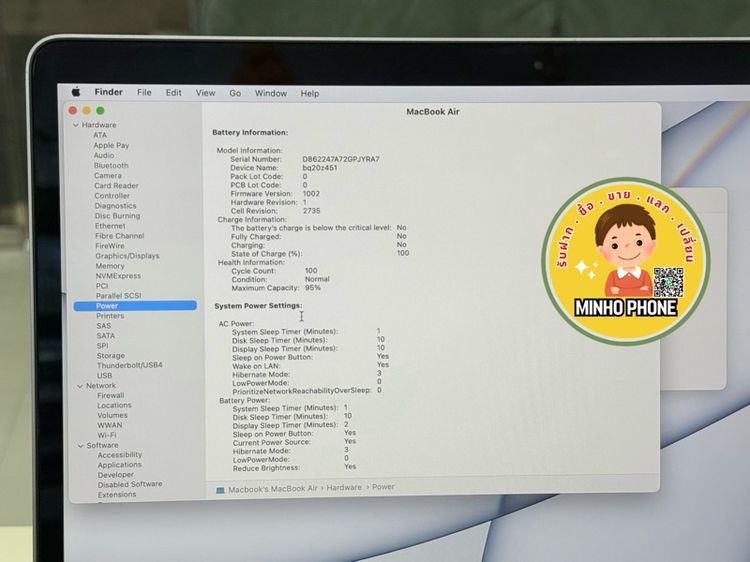Select SATA in the sidebar
750x562 pixels.
pyautogui.click(x=105, y=336)
